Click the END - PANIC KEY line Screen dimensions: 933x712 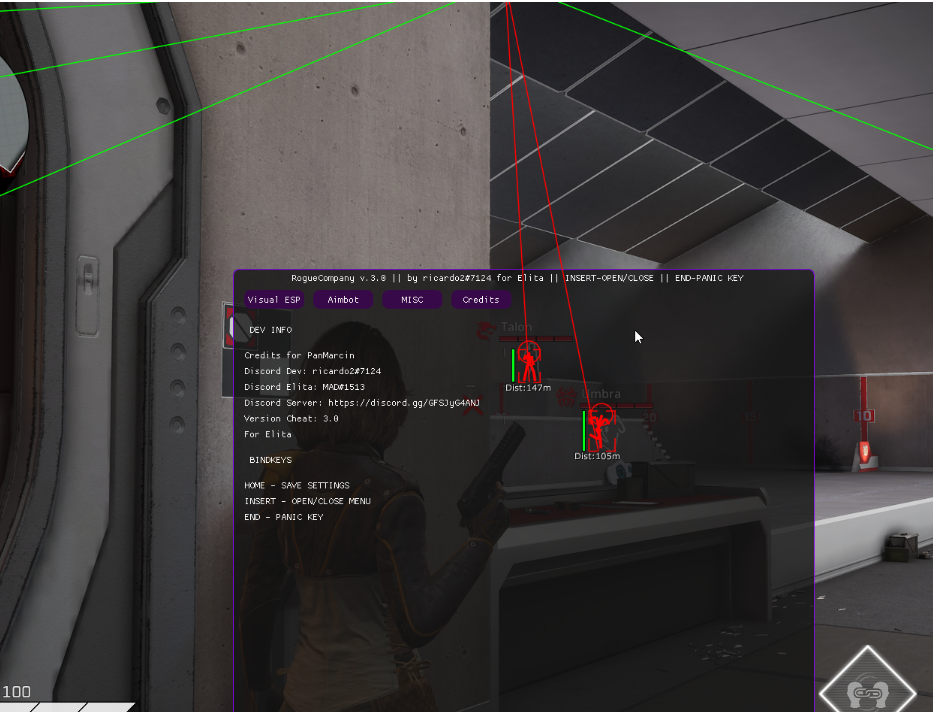(x=284, y=517)
